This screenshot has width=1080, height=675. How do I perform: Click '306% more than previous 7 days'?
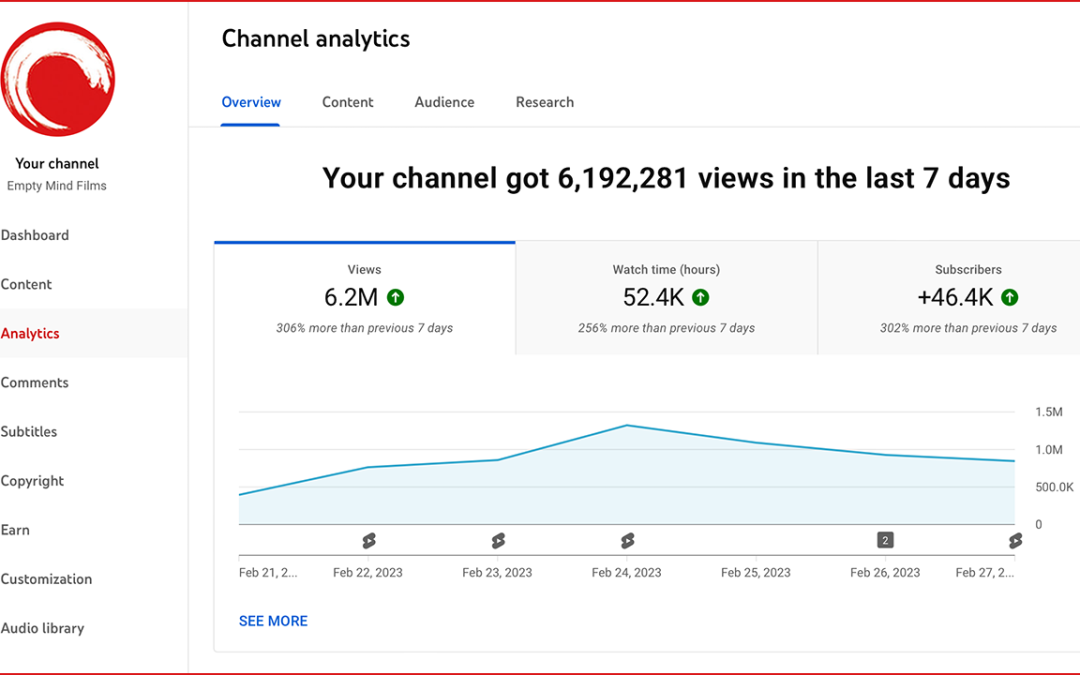[x=364, y=329]
